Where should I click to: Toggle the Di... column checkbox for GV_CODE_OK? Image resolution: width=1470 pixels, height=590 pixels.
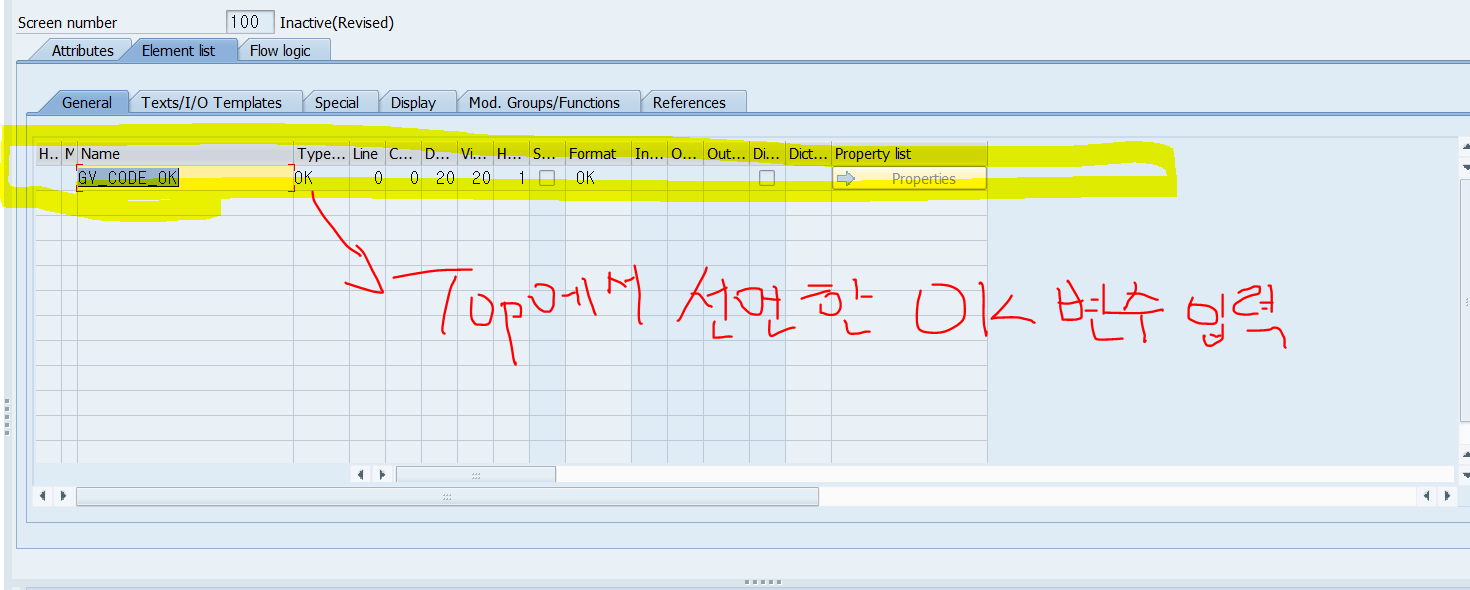point(767,178)
